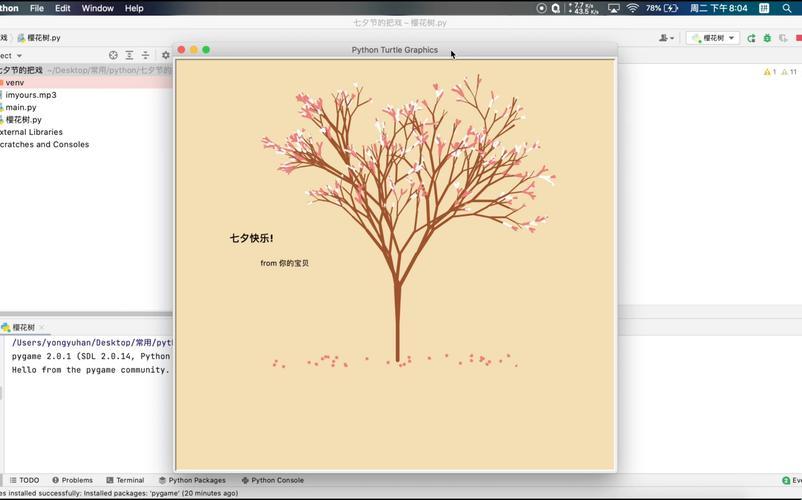Open the Edit menu
The width and height of the screenshot is (802, 500).
(62, 8)
